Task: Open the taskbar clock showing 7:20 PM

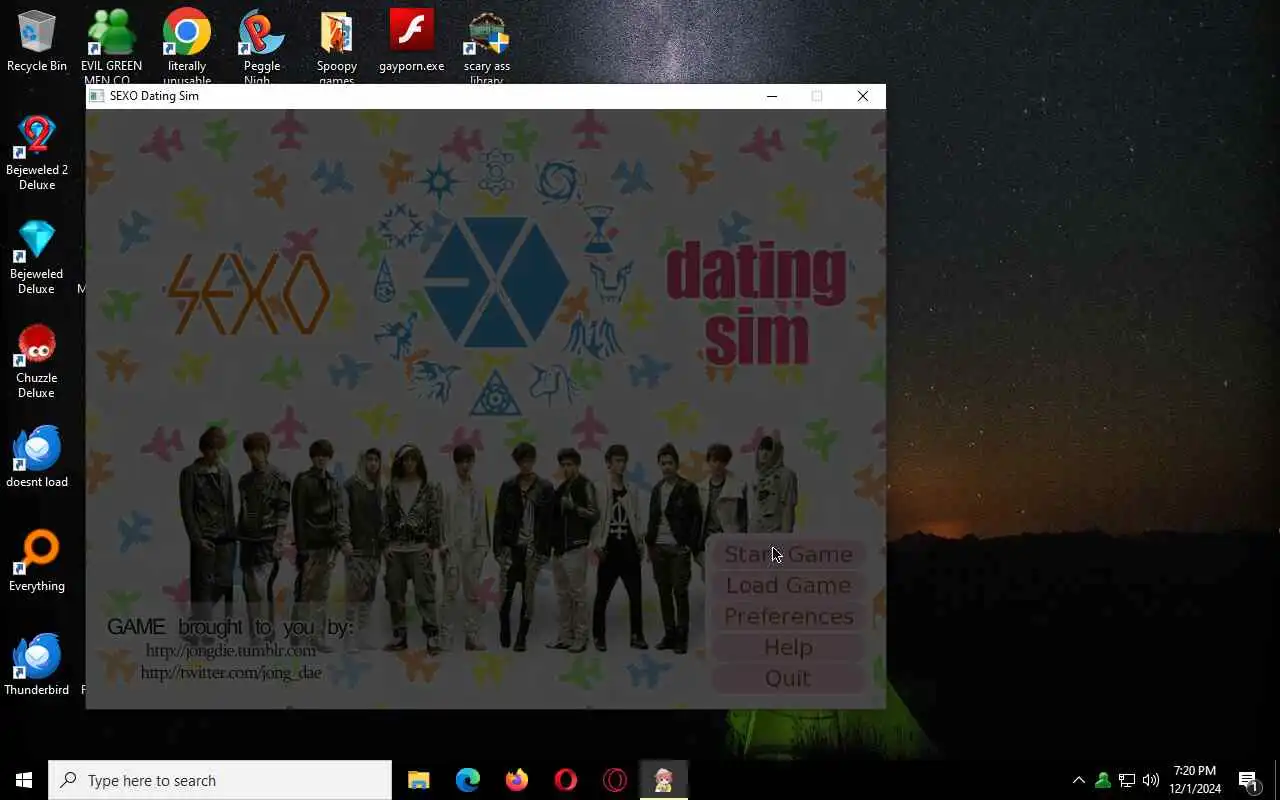Action: (1195, 780)
